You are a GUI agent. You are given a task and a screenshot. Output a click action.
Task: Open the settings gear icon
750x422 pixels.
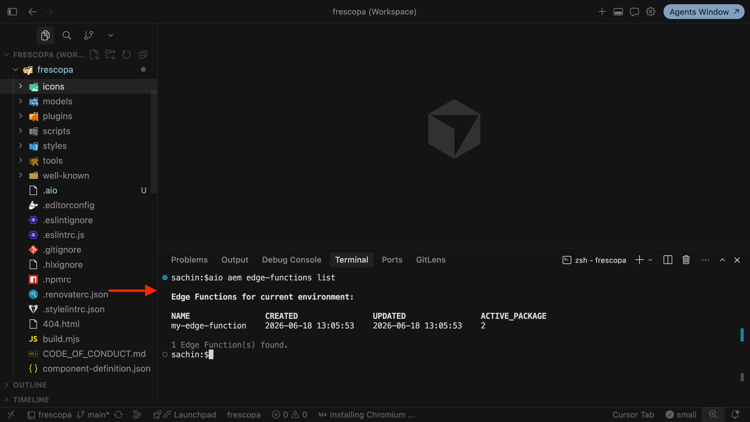(x=651, y=11)
